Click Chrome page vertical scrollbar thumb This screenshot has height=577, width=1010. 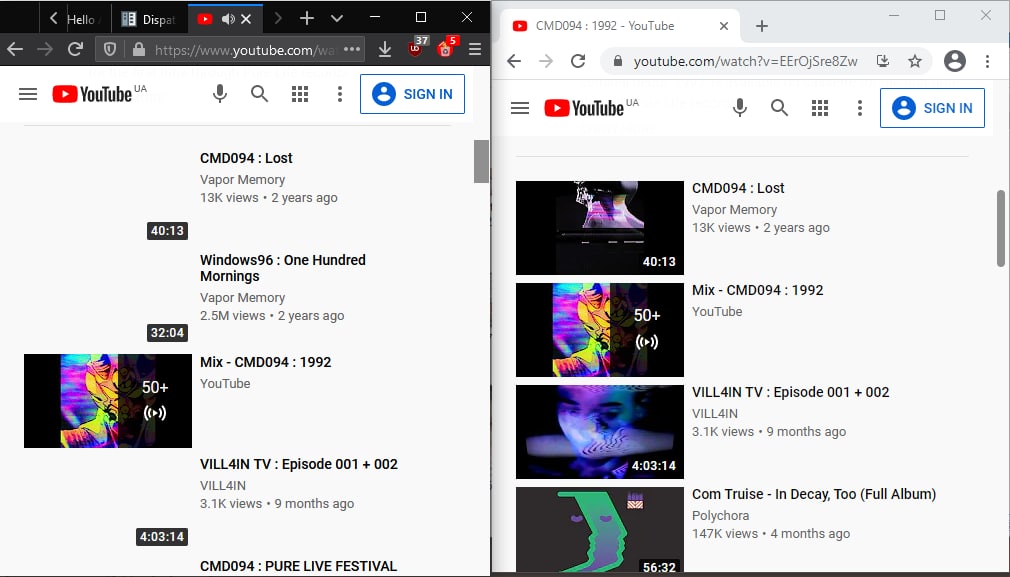point(1001,228)
